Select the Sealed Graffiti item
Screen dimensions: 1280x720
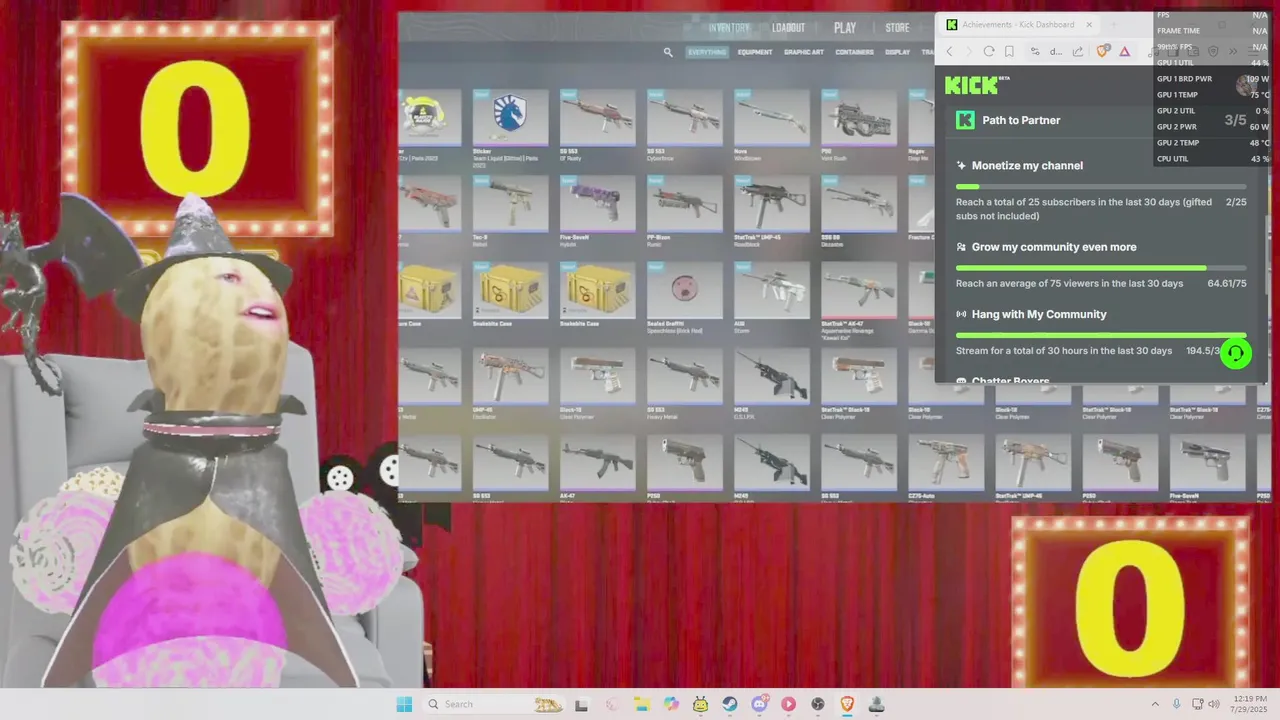[x=684, y=290]
